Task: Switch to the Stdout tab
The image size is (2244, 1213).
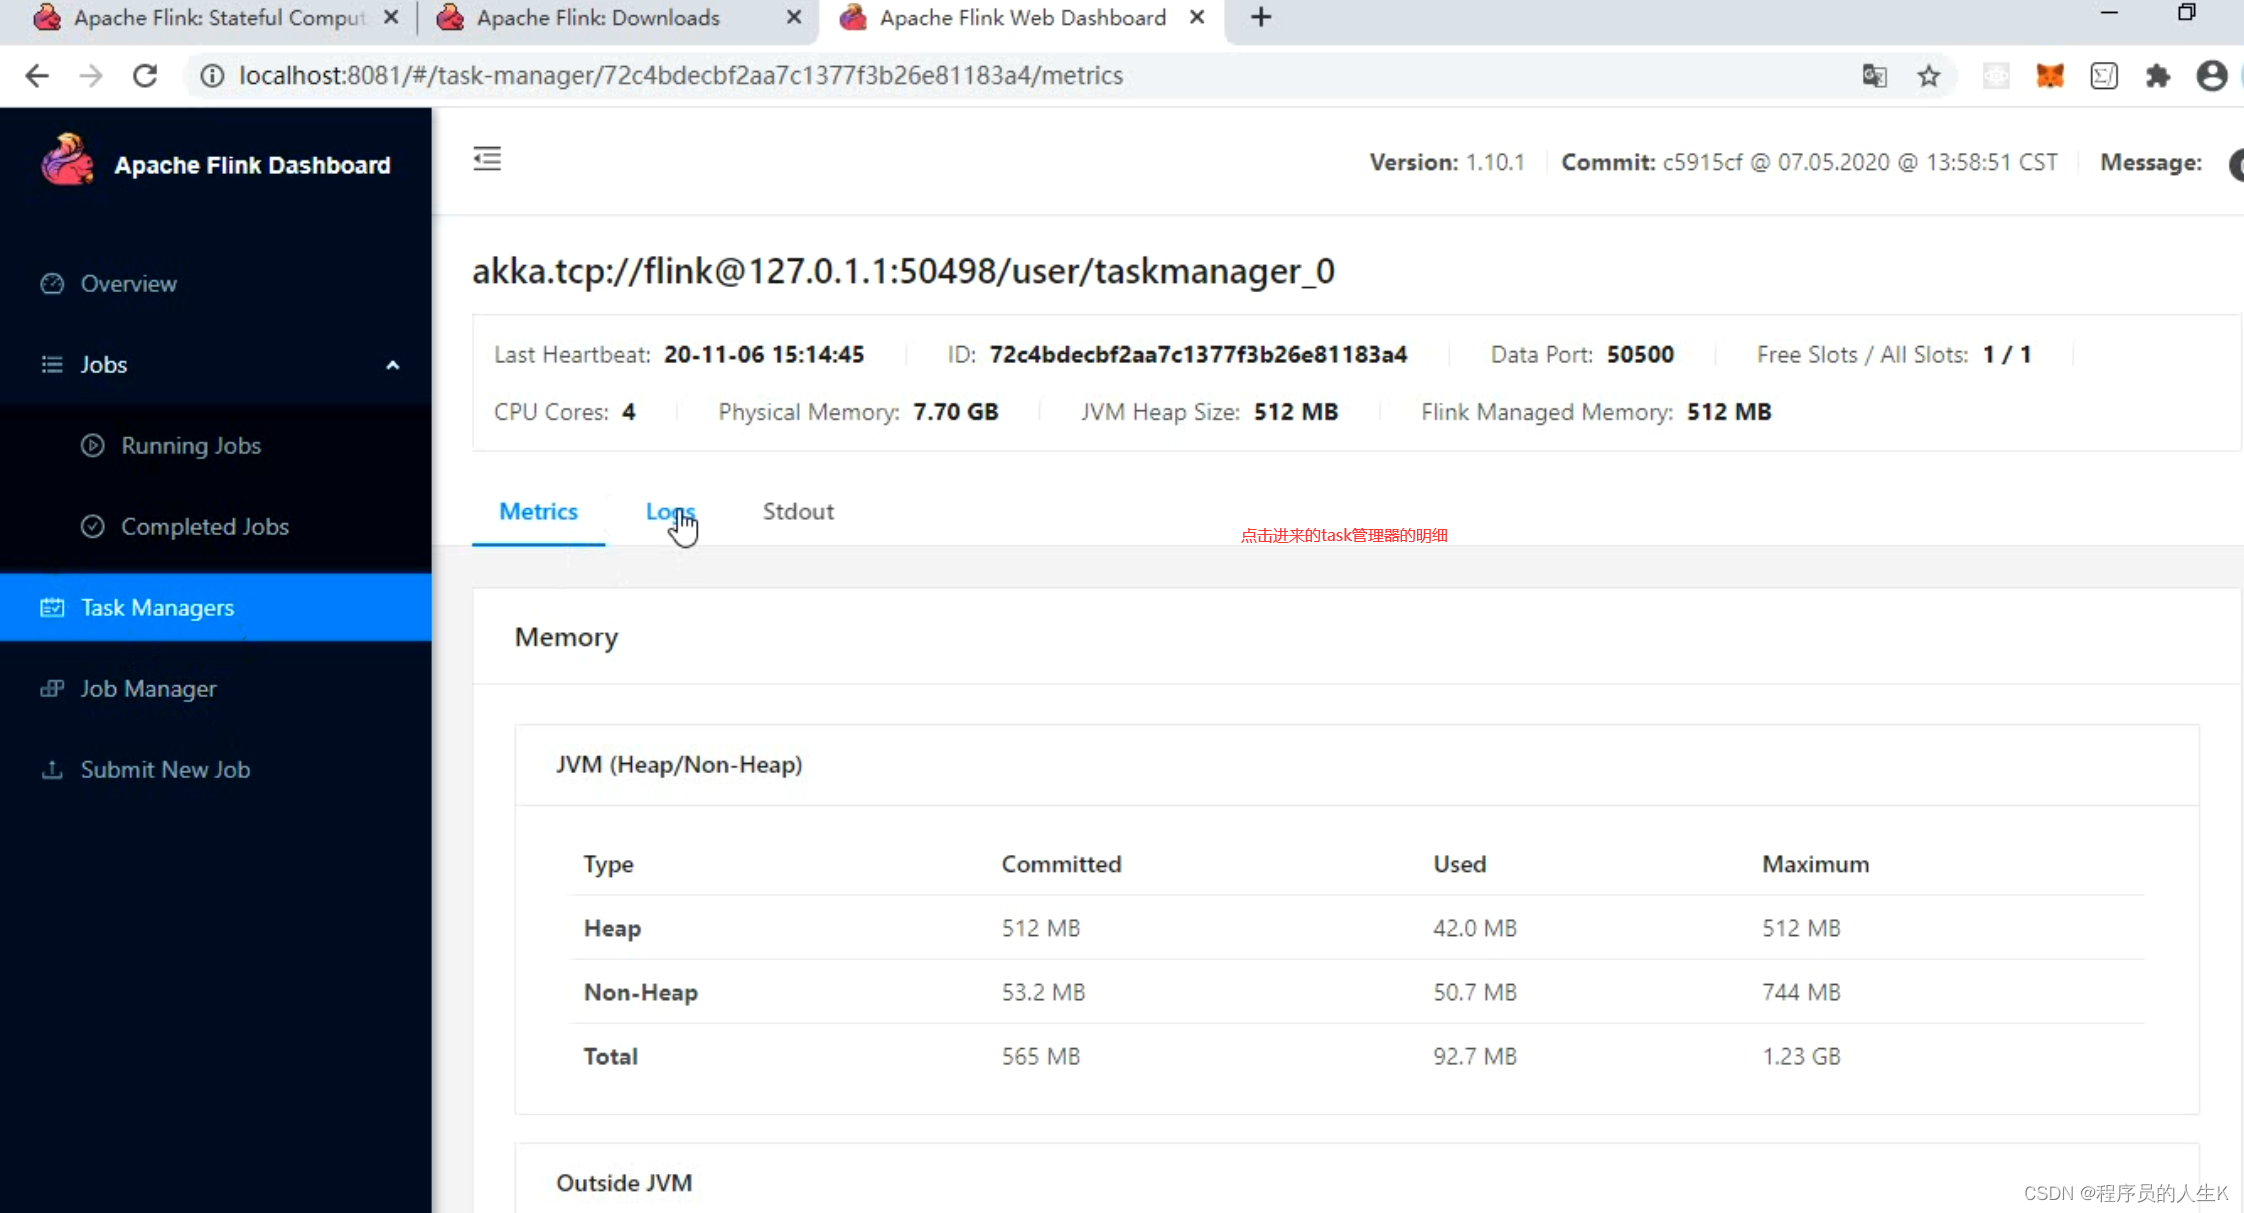Action: 797,512
